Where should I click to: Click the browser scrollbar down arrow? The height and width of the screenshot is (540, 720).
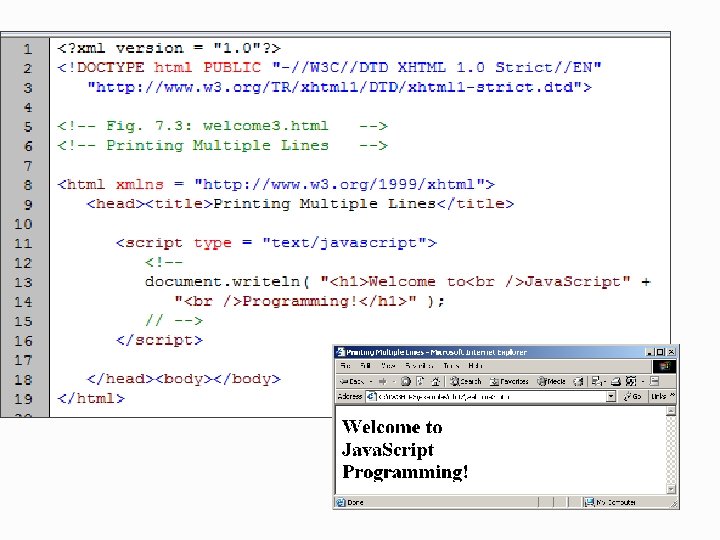tap(671, 489)
